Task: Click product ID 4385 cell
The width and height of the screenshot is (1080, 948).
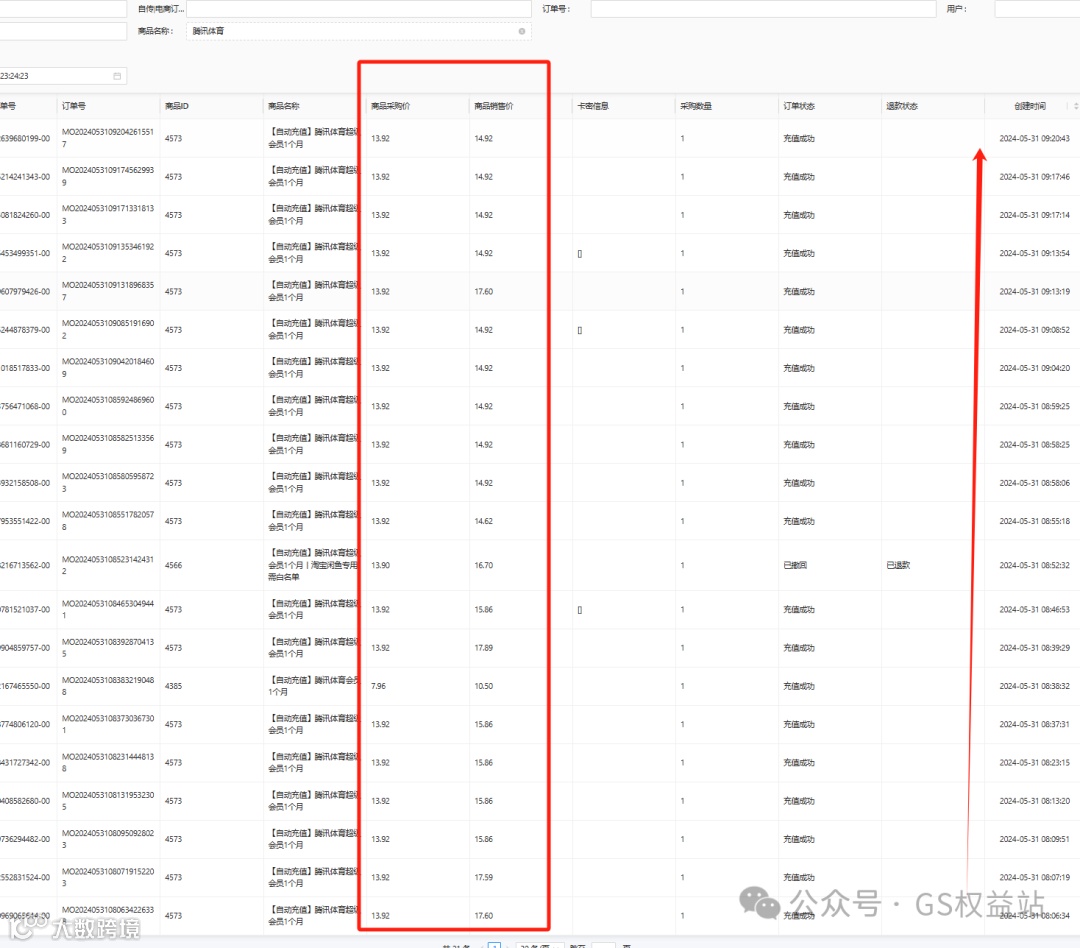Action: [174, 686]
